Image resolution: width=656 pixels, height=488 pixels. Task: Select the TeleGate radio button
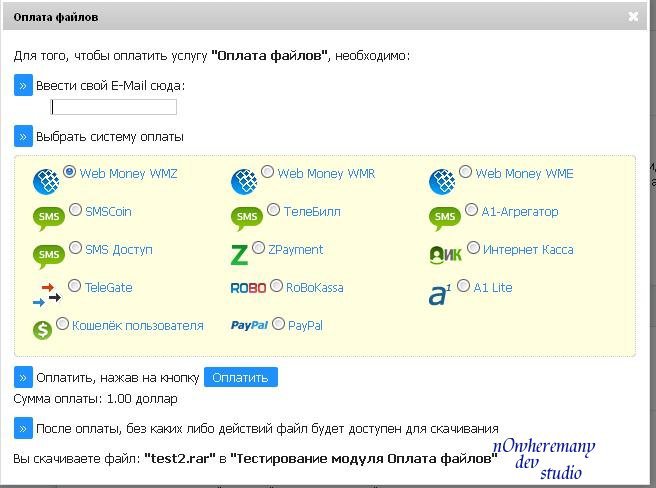tap(74, 286)
